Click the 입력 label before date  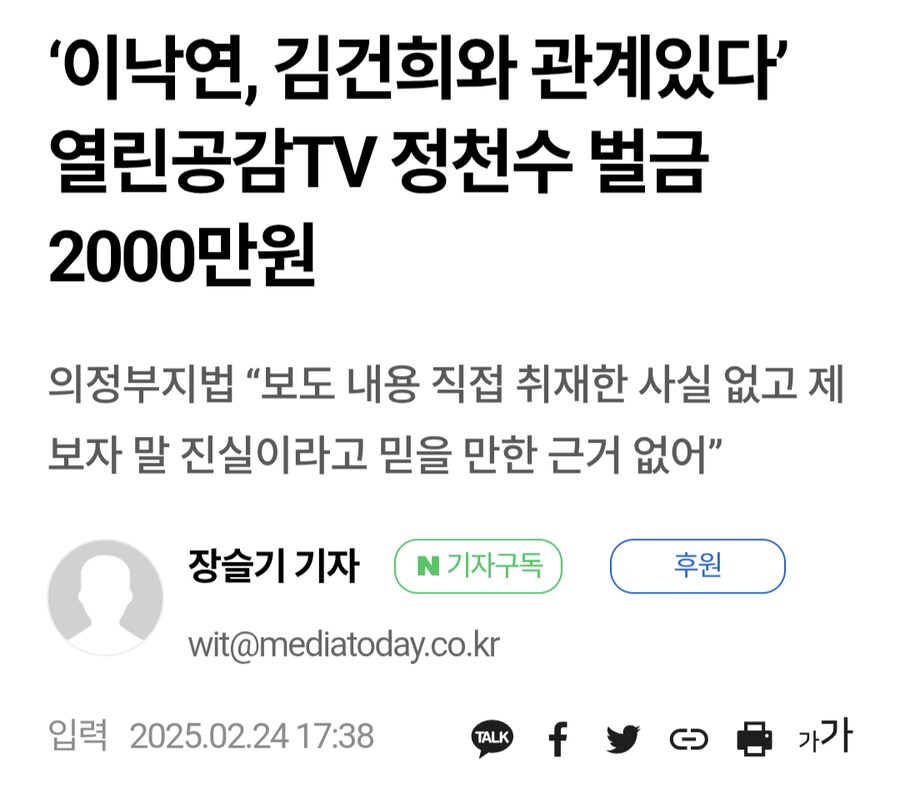[78, 735]
